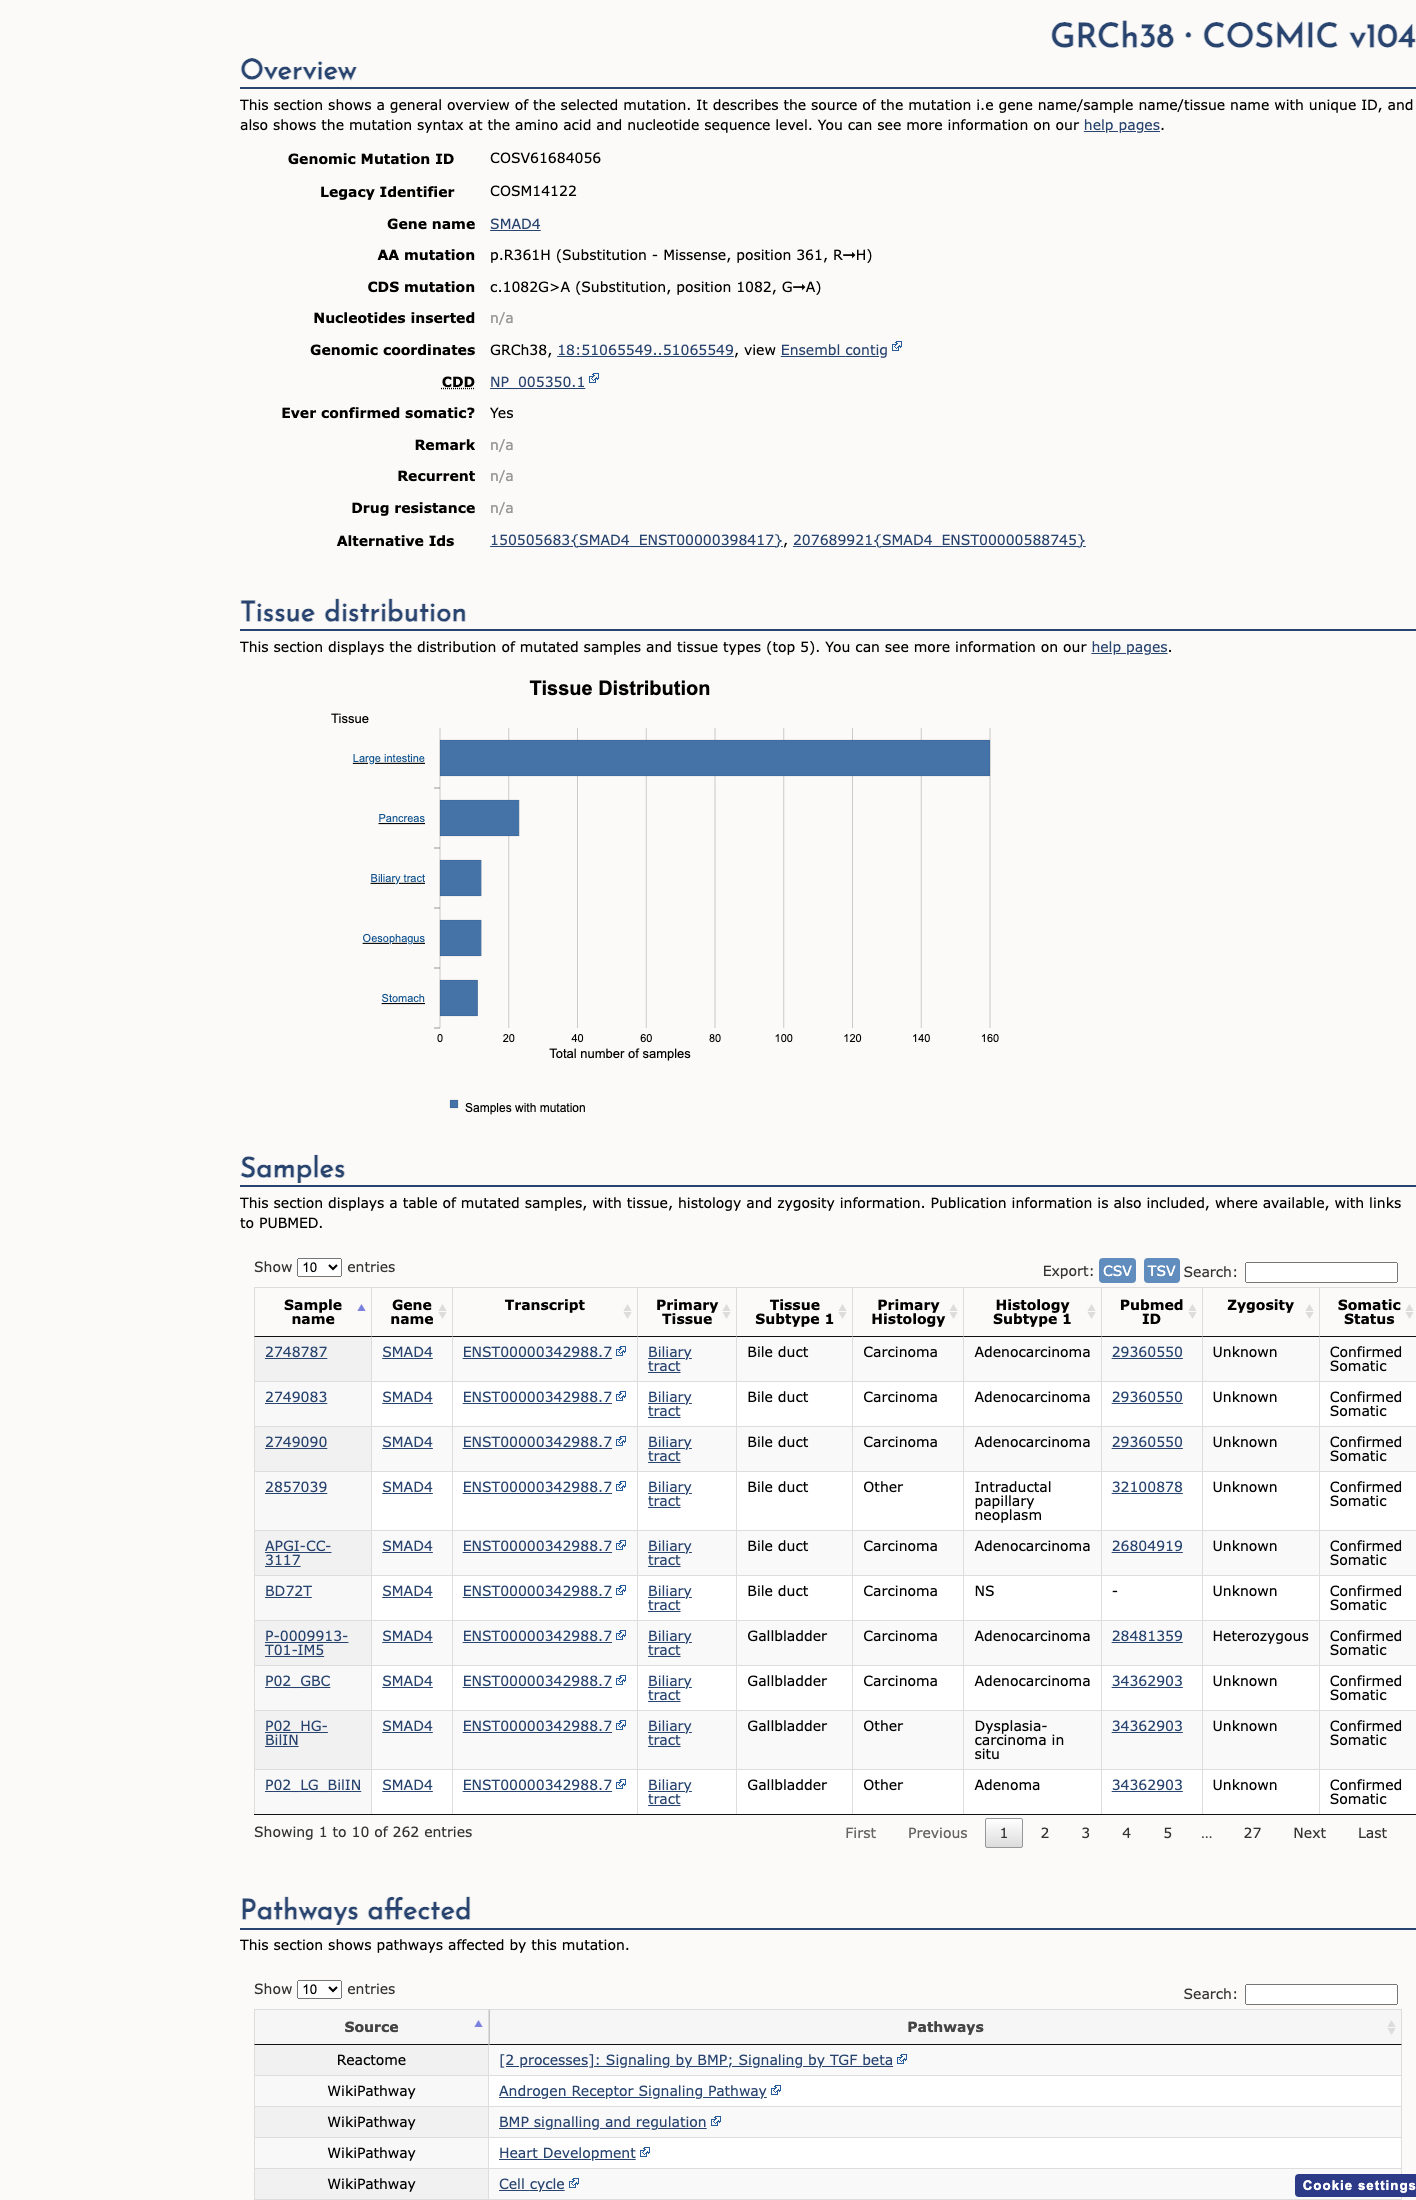
Task: Open Pubmed ID 32100878 link
Action: click(1147, 1487)
